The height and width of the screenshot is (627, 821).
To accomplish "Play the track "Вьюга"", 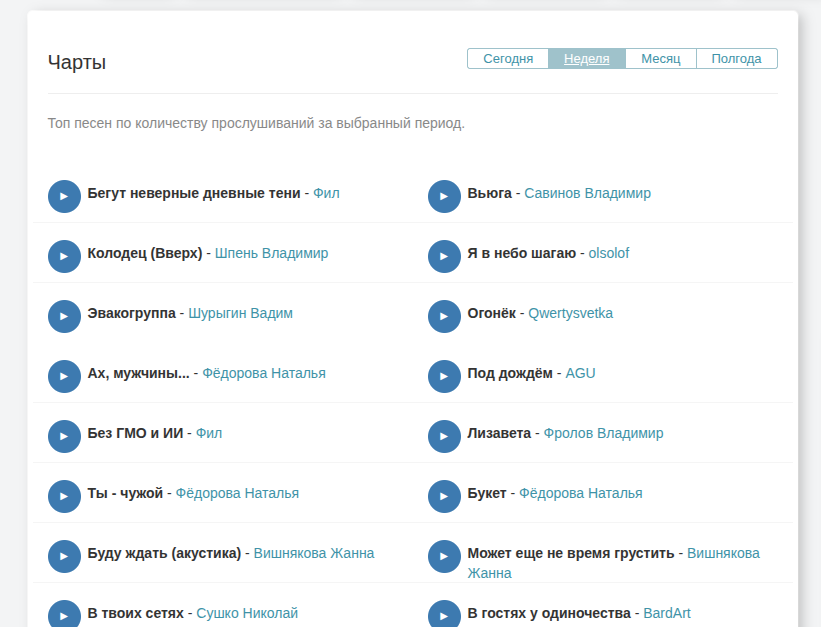I will (x=444, y=196).
